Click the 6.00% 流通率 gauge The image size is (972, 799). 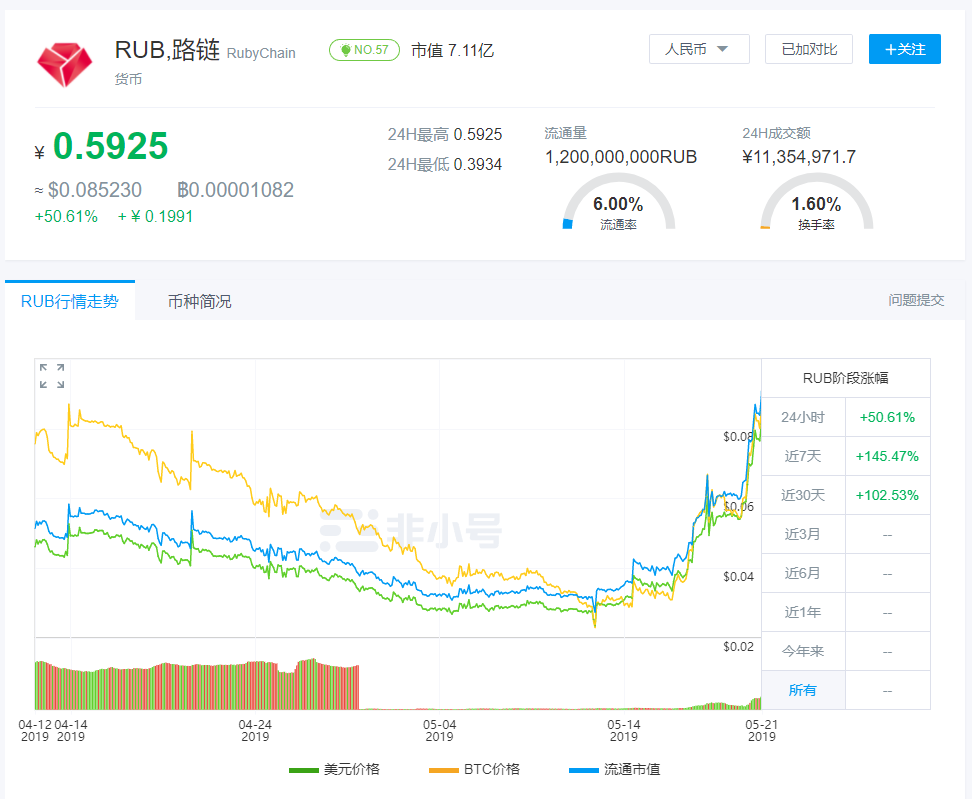click(618, 203)
